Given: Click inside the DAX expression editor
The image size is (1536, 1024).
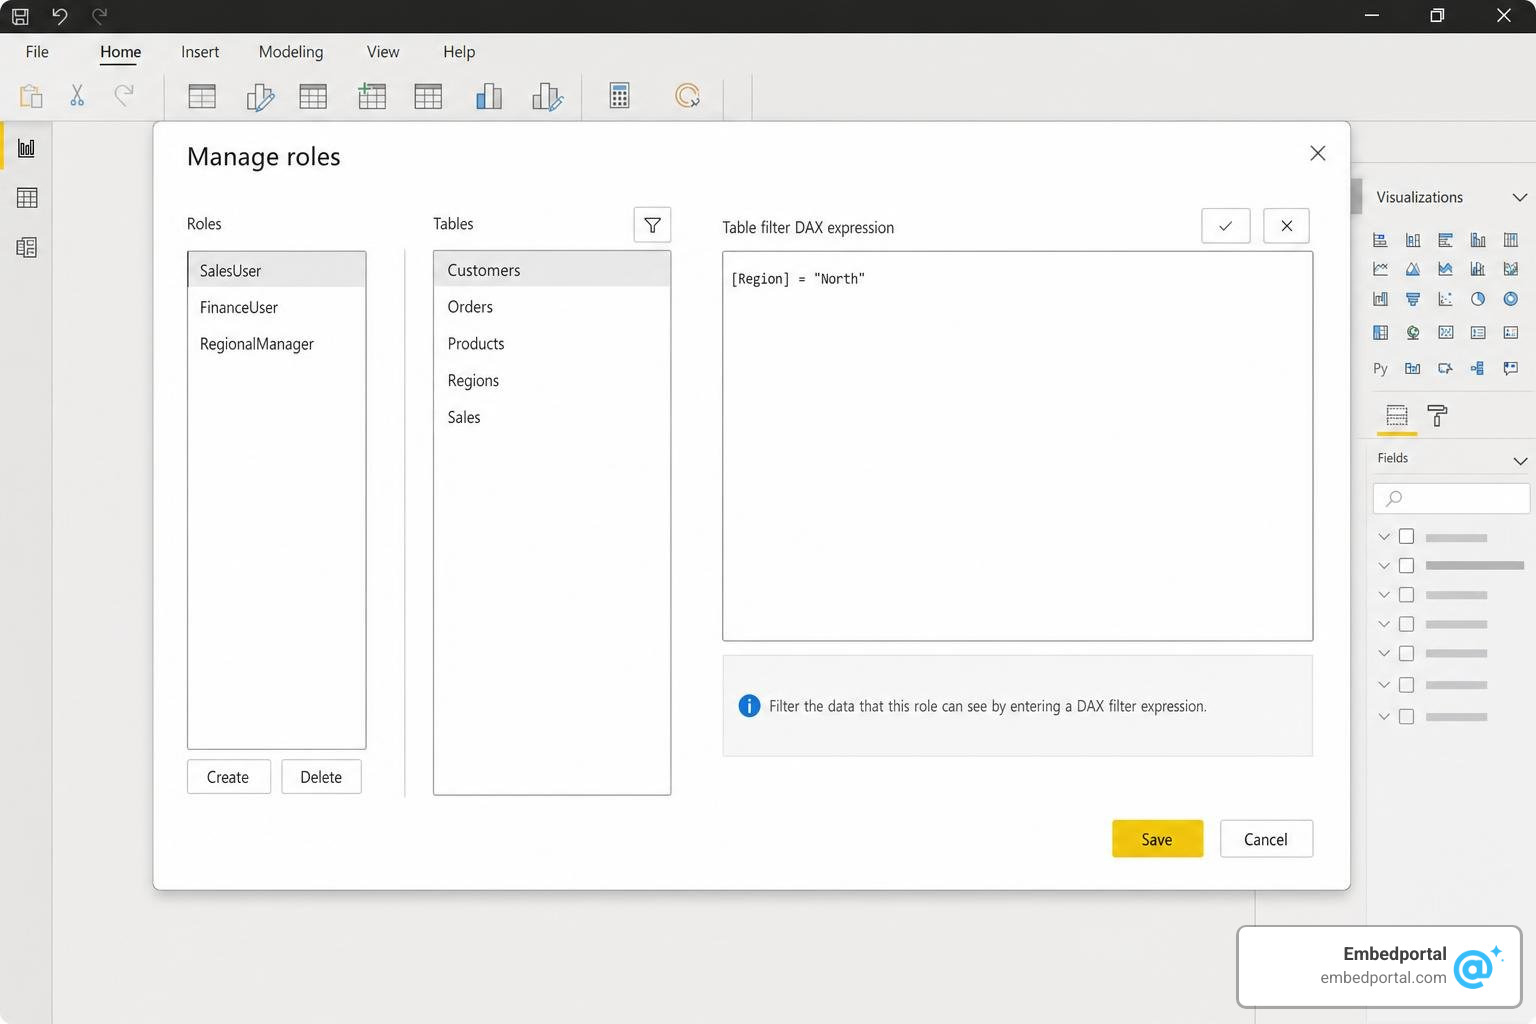Looking at the screenshot, I should (1017, 446).
